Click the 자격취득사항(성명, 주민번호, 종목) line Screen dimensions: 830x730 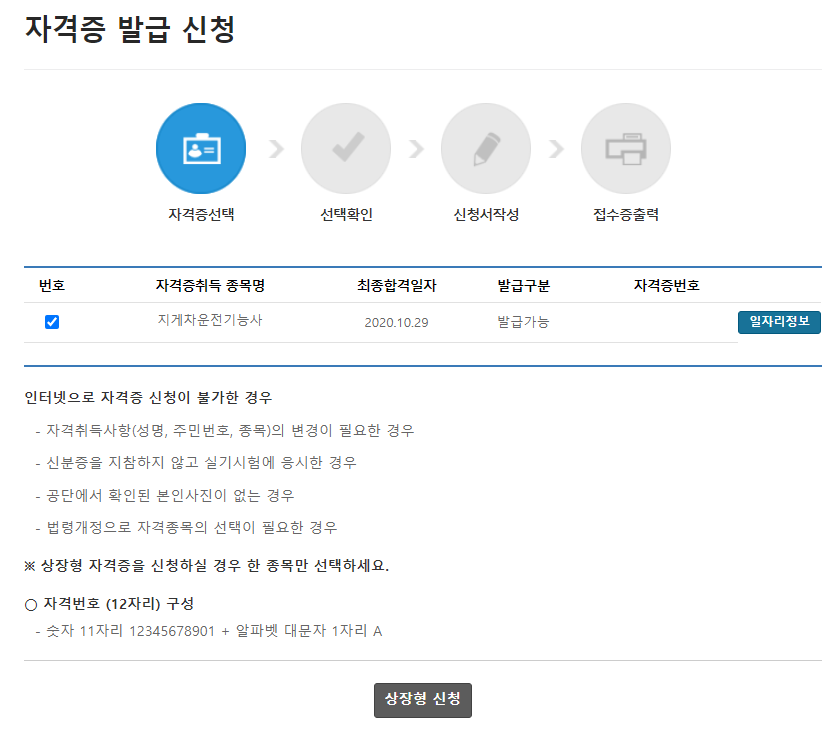click(x=225, y=430)
